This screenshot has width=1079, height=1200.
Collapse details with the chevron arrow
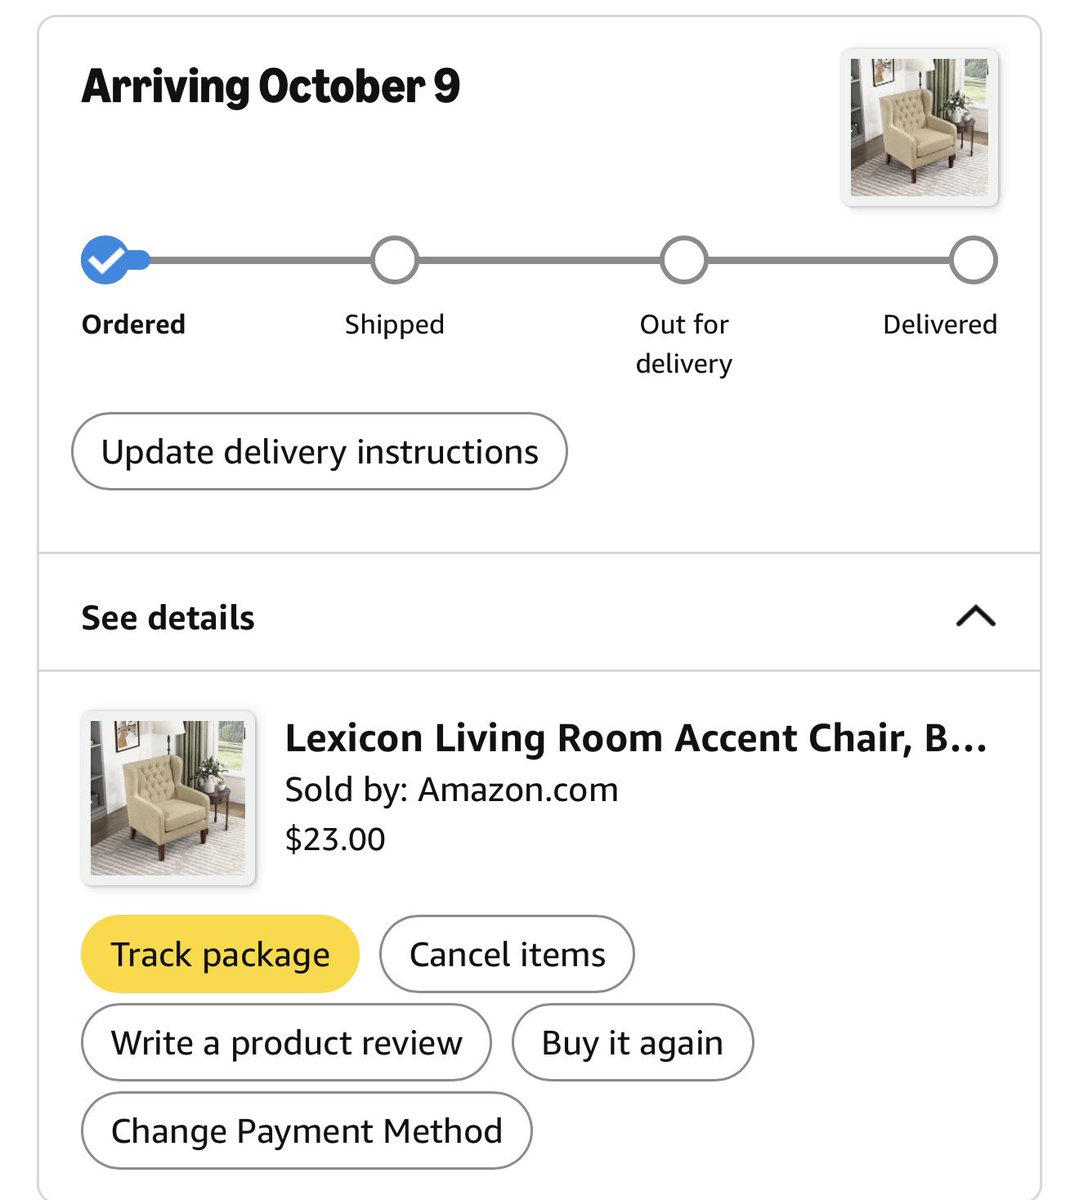pos(976,616)
